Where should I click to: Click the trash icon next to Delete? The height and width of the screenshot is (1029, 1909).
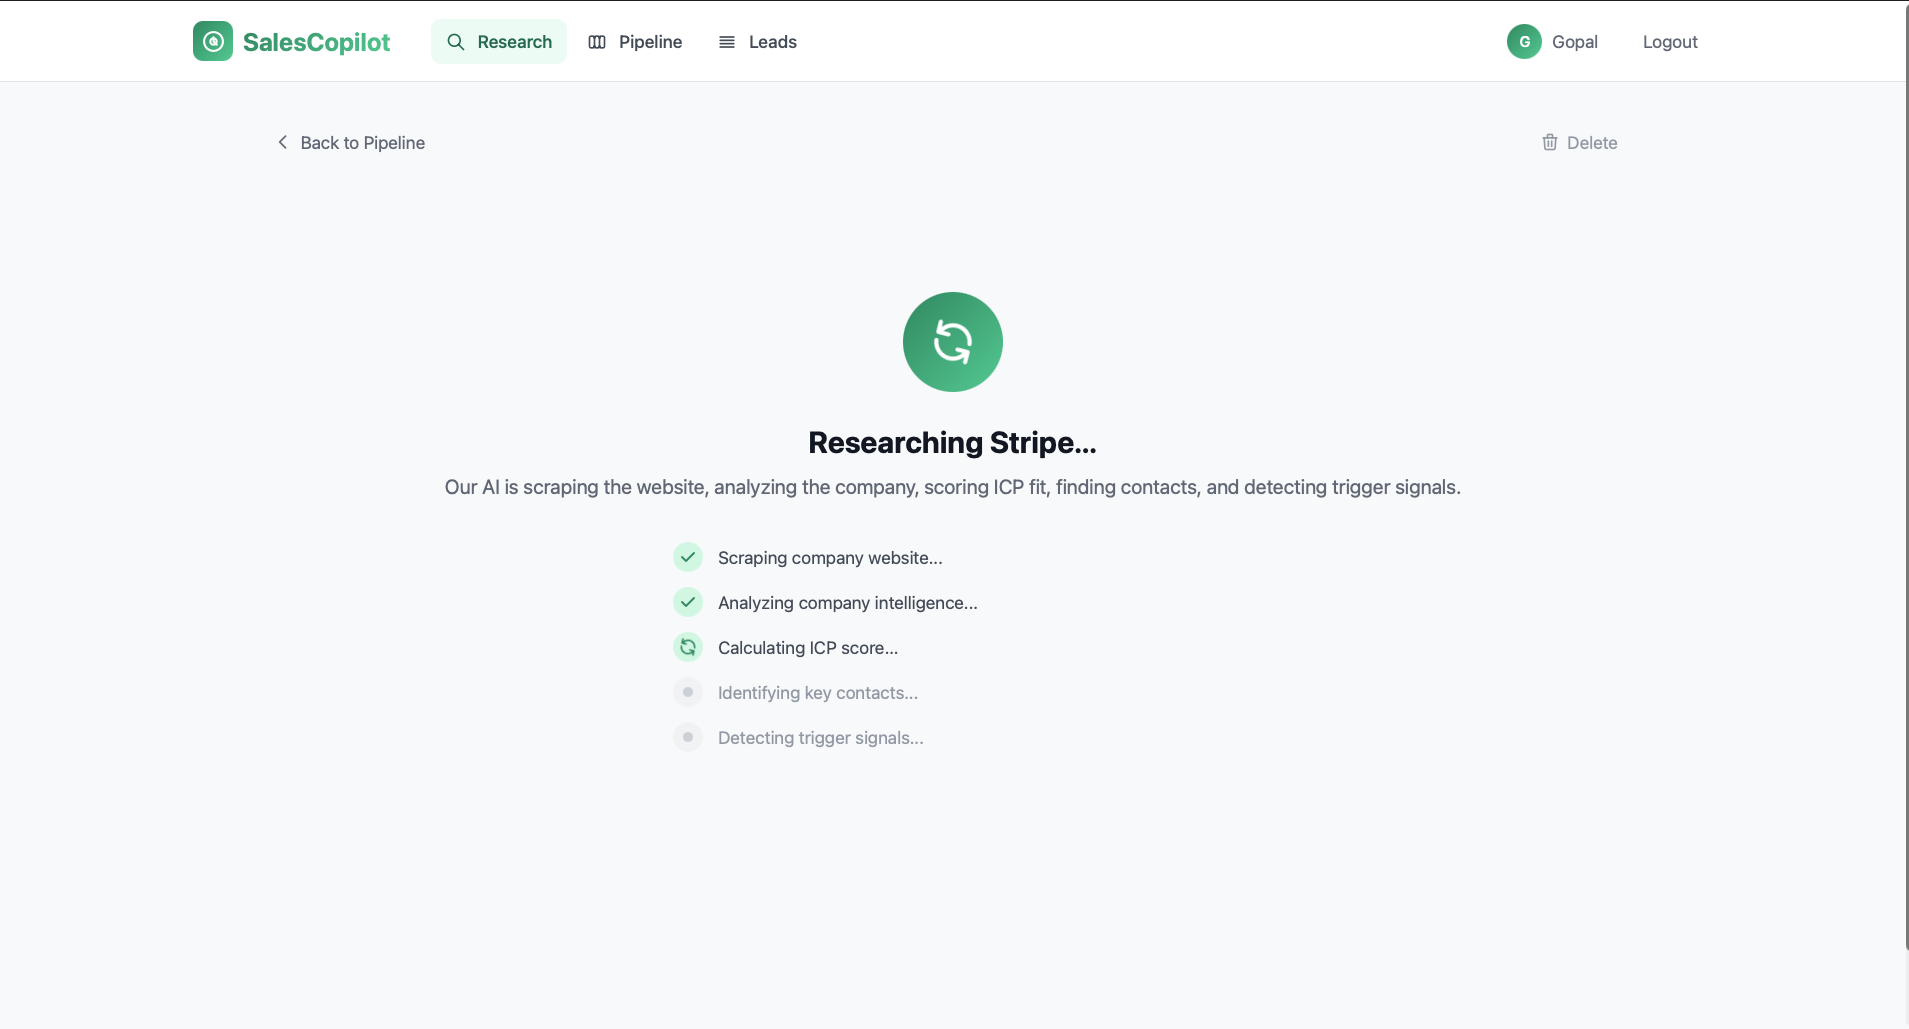coord(1549,142)
